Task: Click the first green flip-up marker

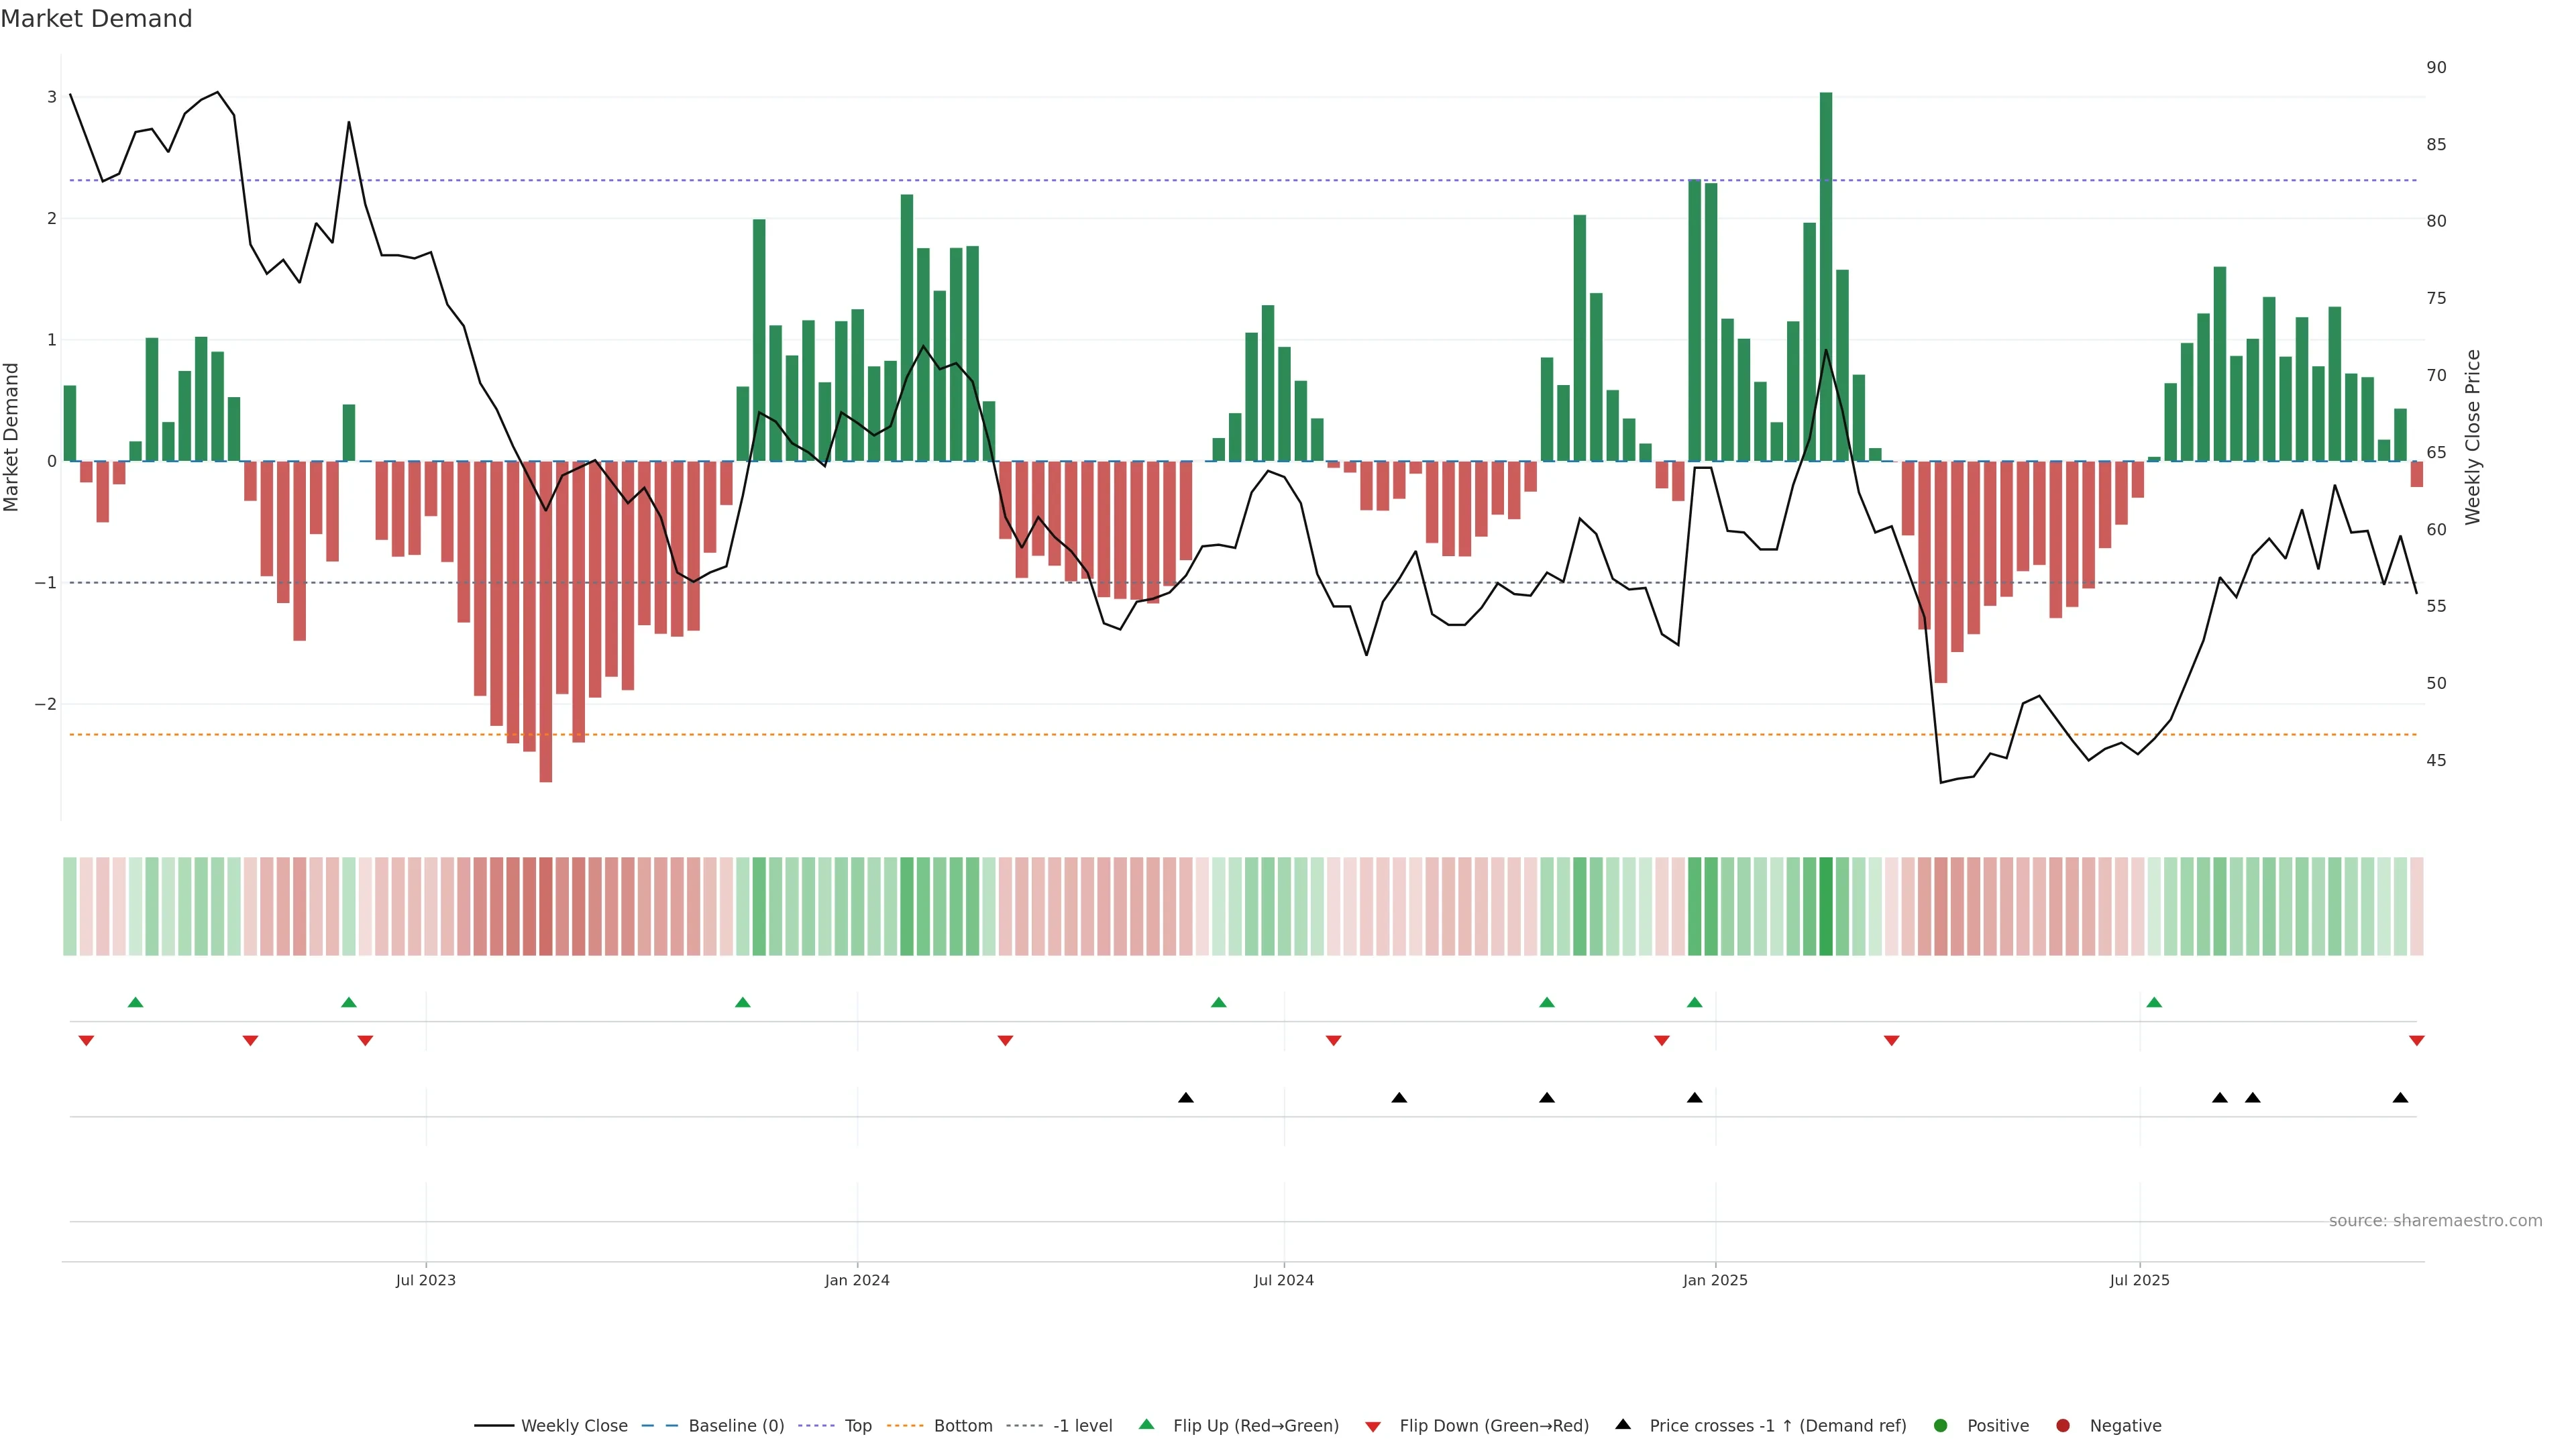Action: 136,1002
